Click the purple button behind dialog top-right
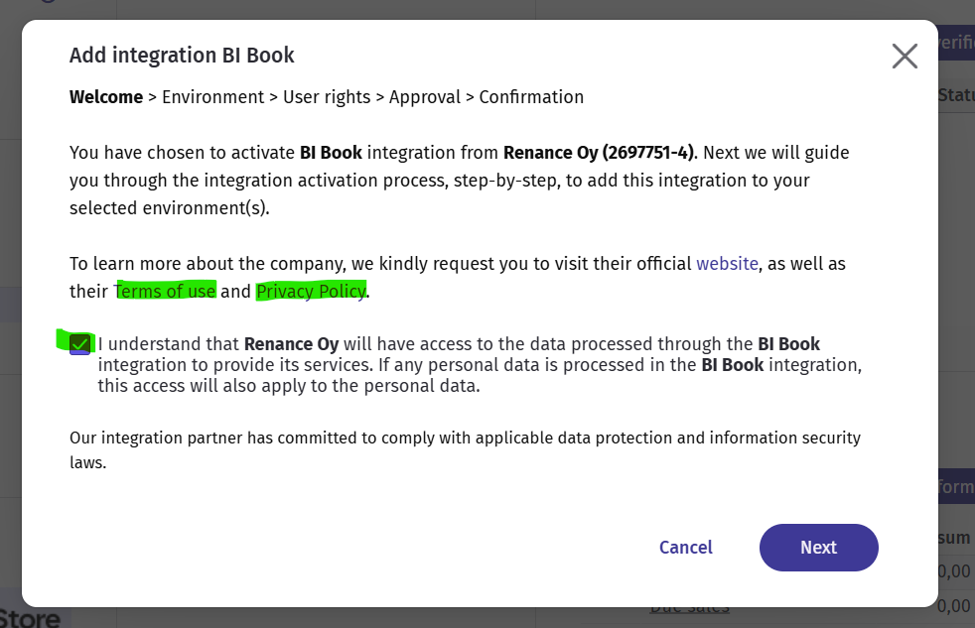Viewport: 975px width, 628px height. [956, 42]
